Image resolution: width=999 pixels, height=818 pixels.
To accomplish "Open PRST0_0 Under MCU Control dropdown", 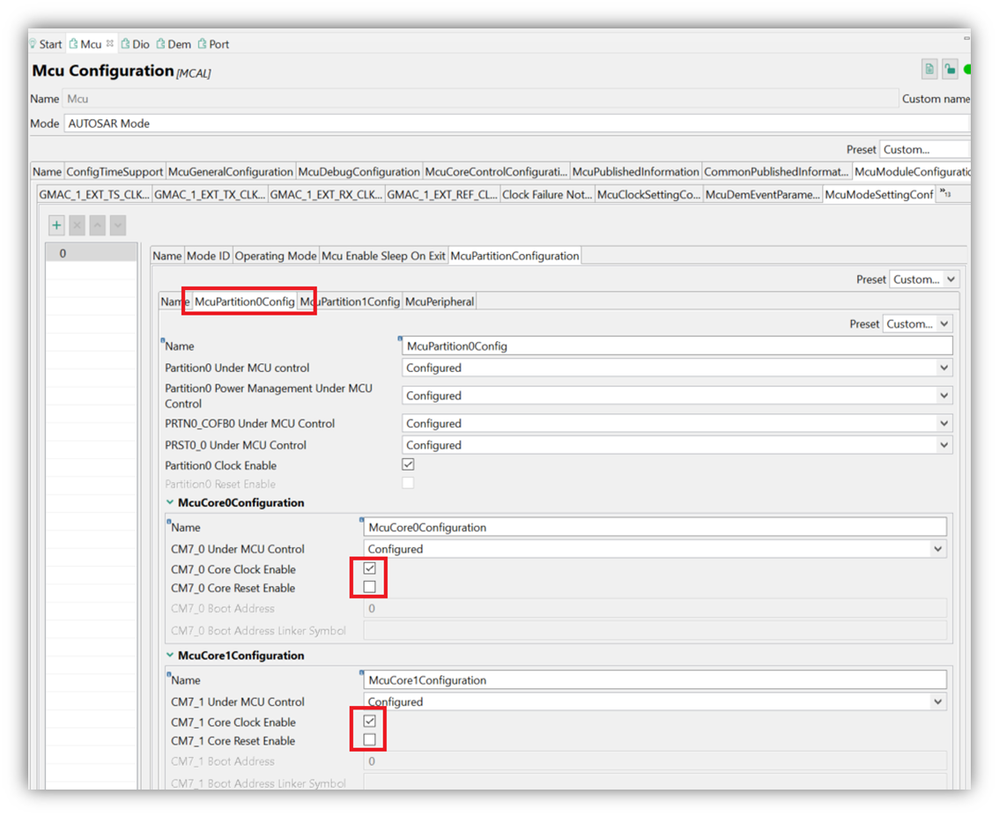I will pyautogui.click(x=677, y=445).
